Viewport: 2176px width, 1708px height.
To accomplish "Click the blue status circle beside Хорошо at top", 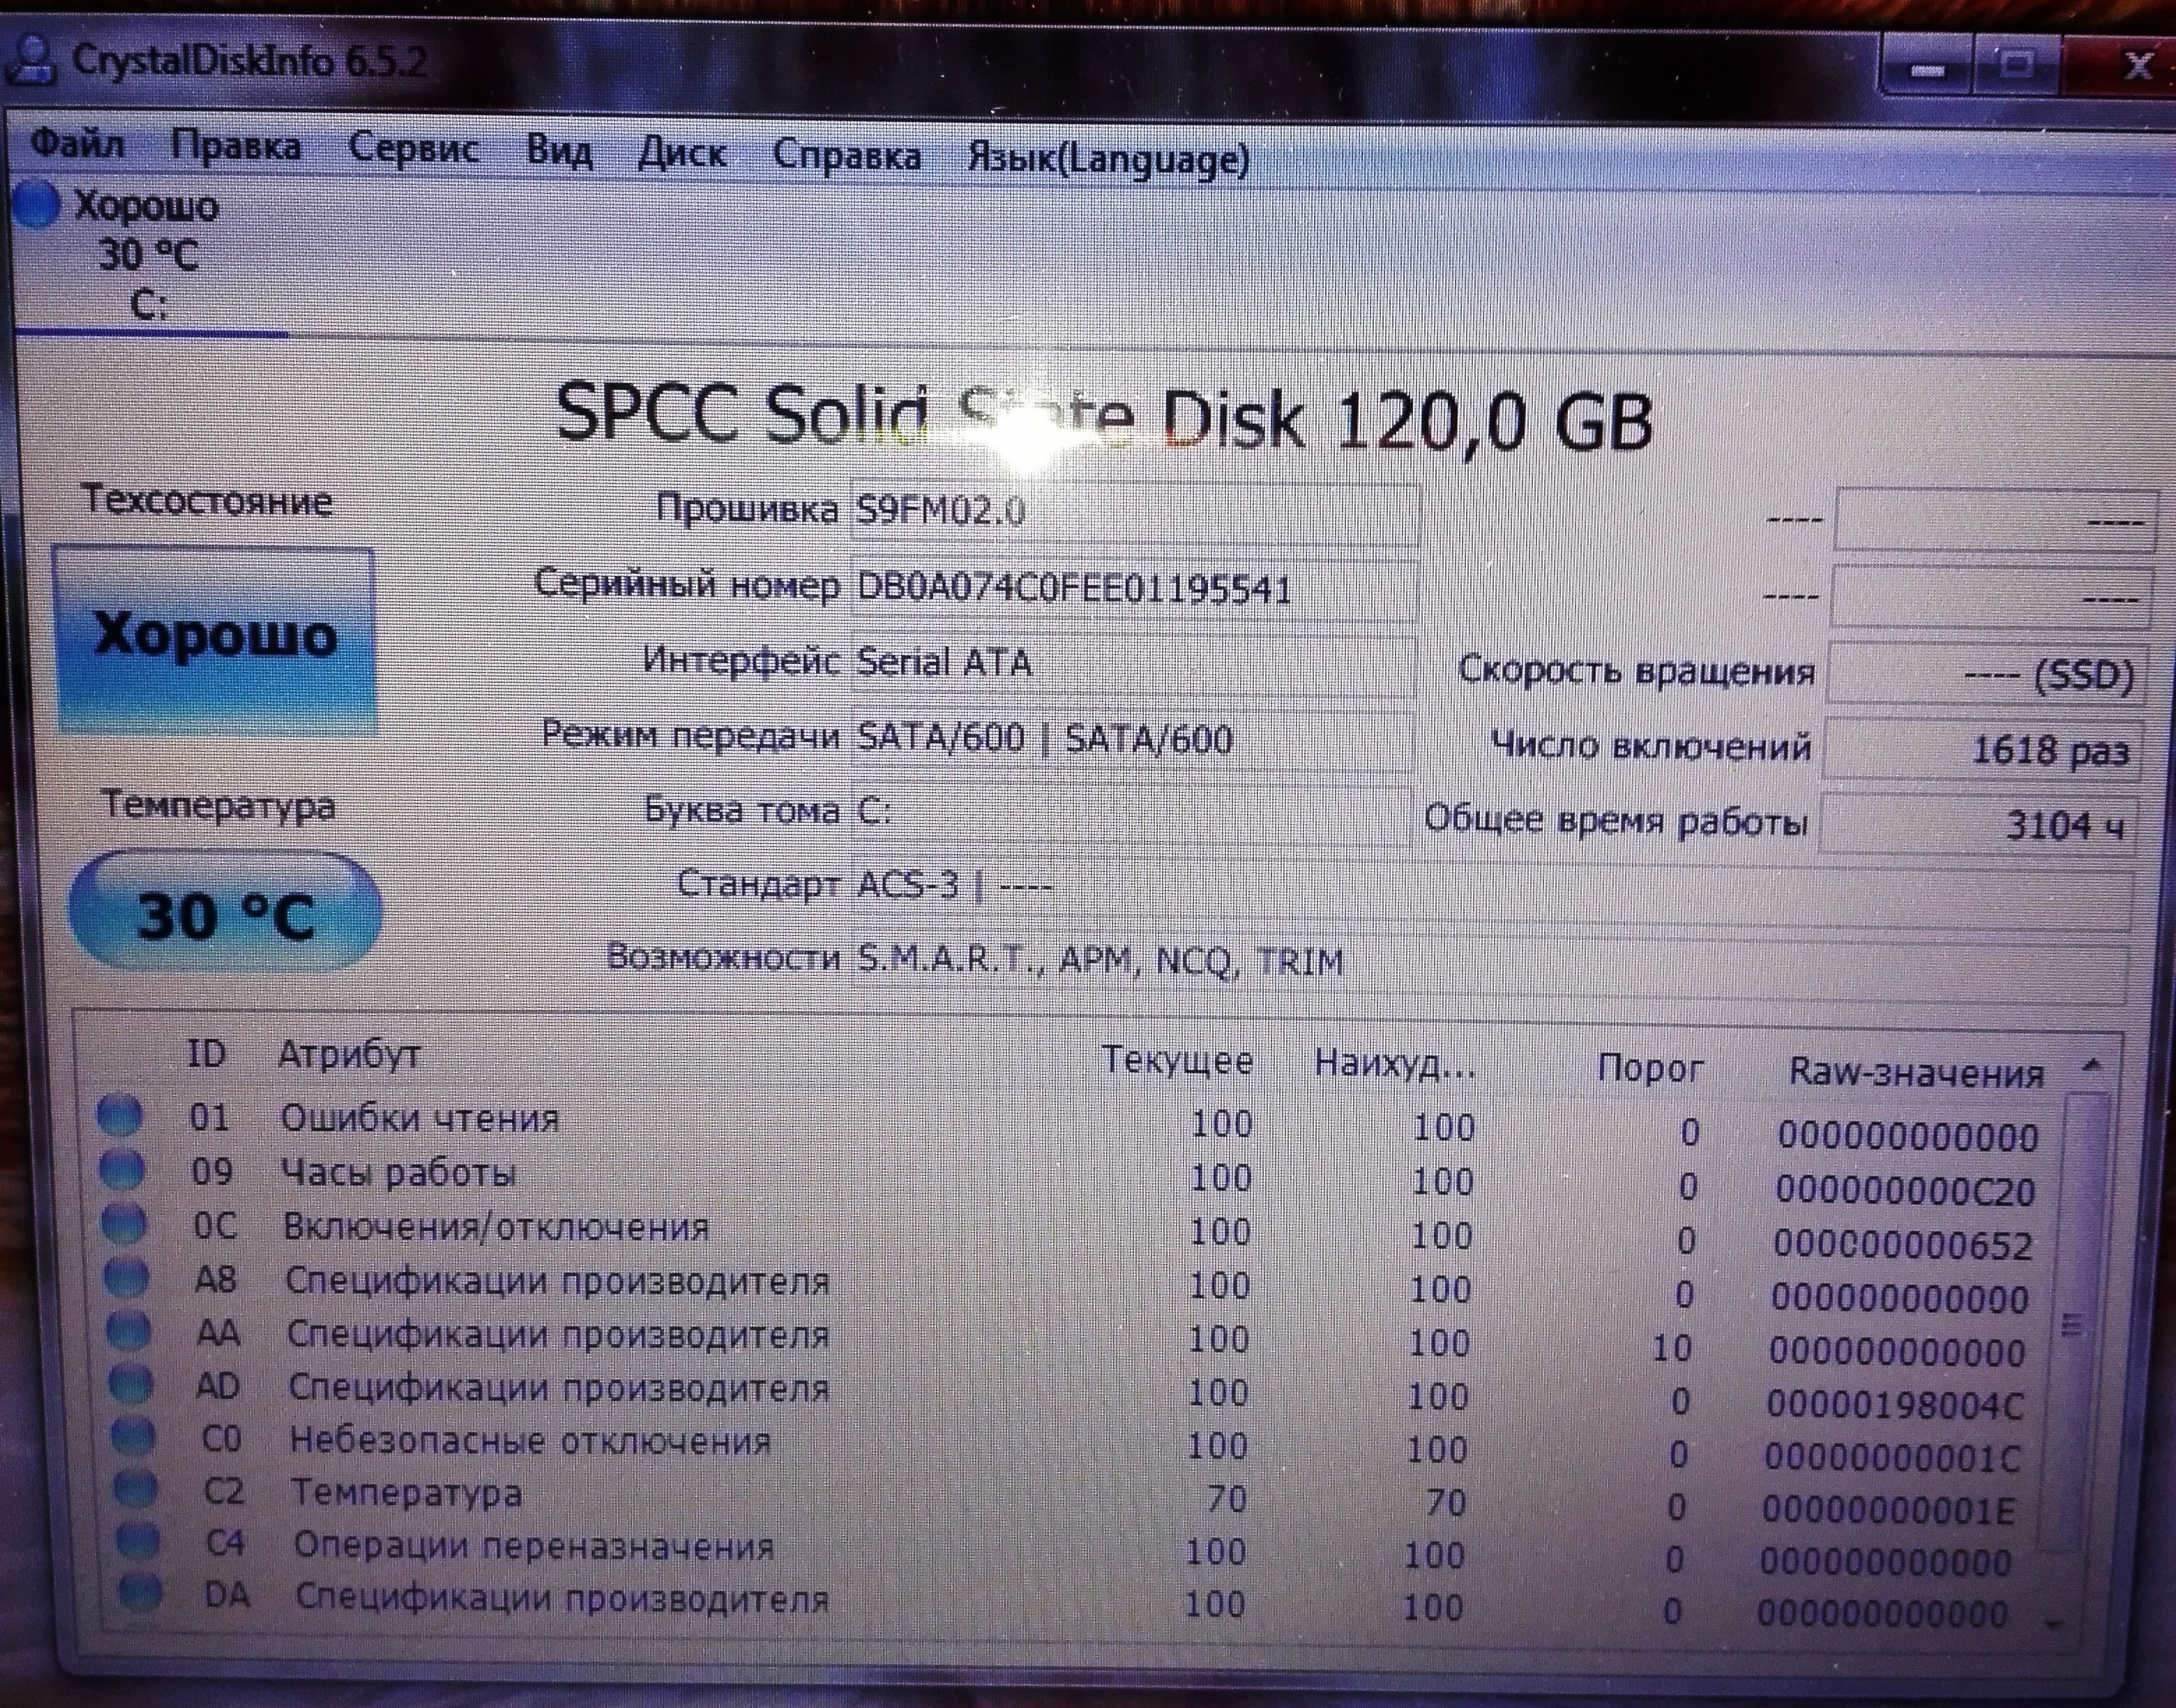I will pos(38,204).
